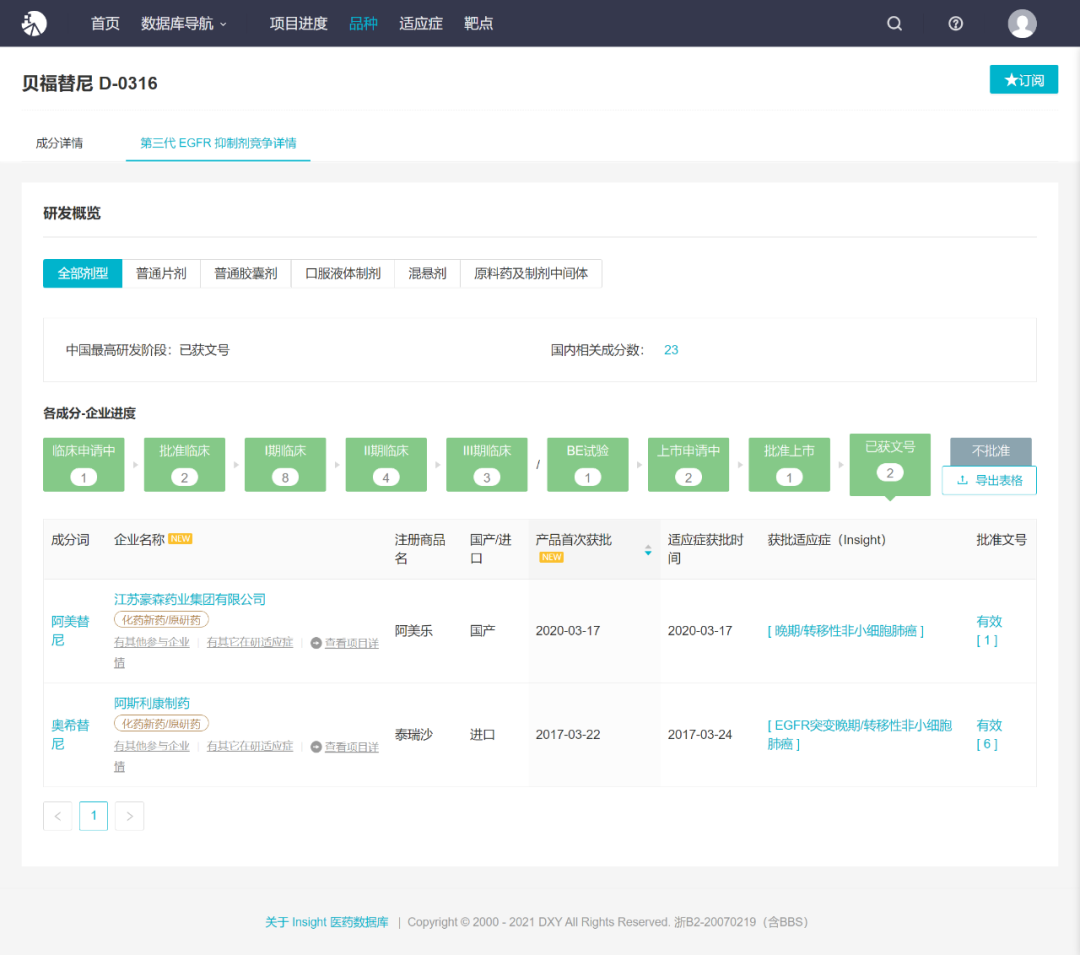Viewport: 1080px width, 955px height.
Task: Open the 奥希替尼 ingredient link
Action: pos(70,735)
